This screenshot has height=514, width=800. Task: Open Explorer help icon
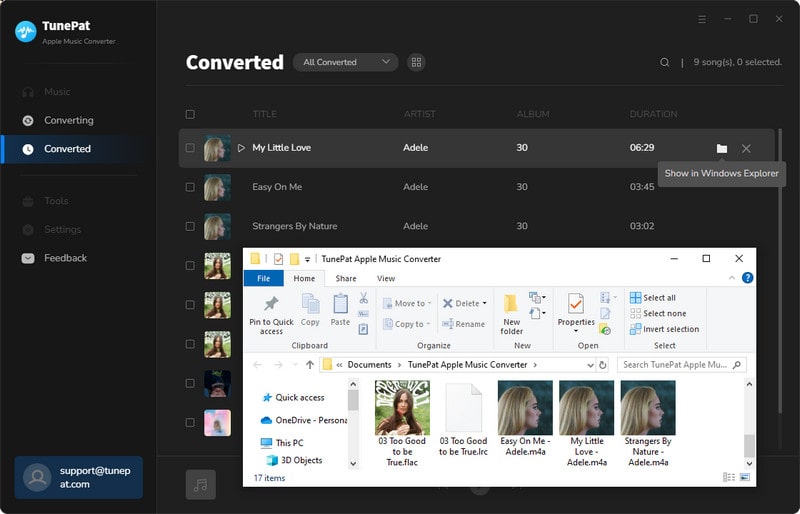pos(747,278)
